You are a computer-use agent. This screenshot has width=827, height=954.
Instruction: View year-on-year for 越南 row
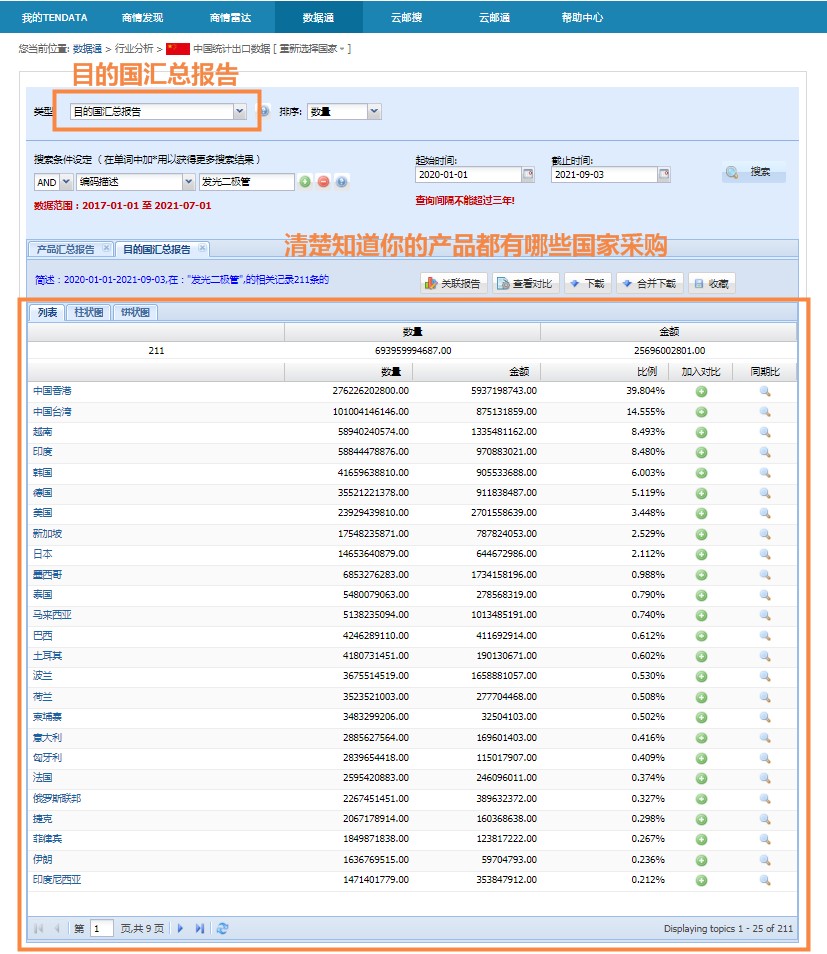click(765, 433)
